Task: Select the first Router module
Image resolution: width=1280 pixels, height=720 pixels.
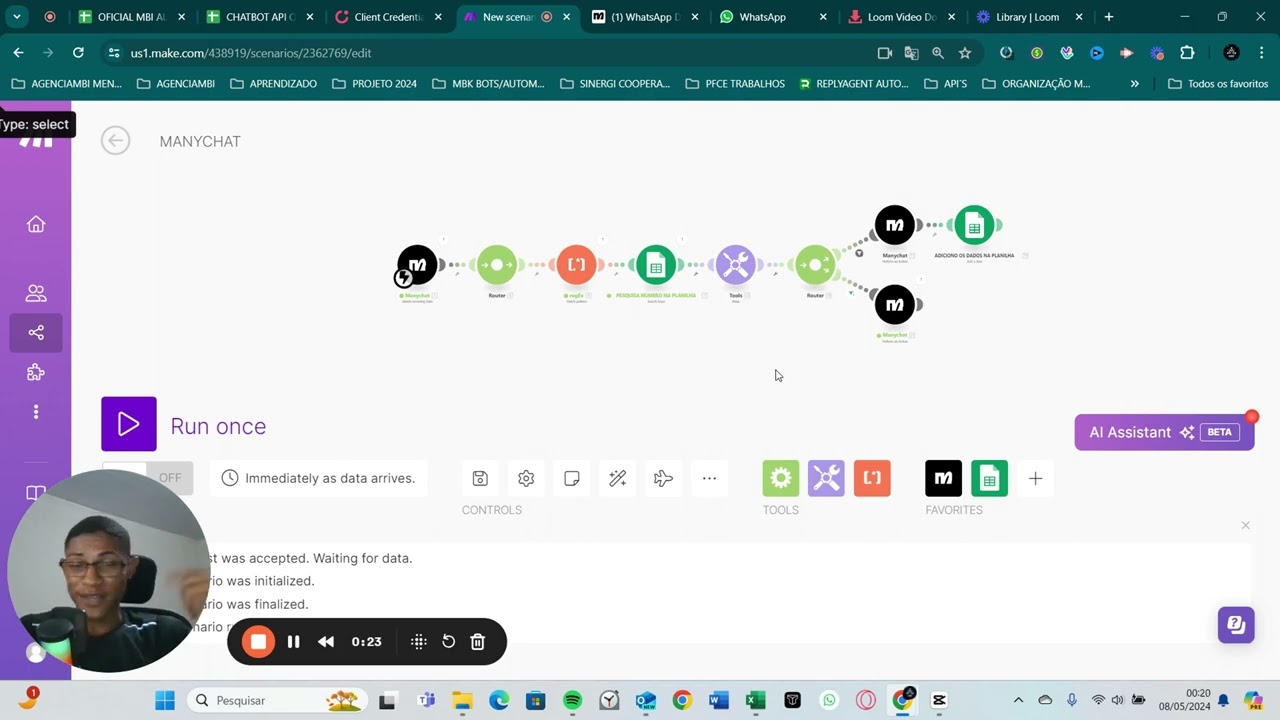Action: (x=497, y=265)
